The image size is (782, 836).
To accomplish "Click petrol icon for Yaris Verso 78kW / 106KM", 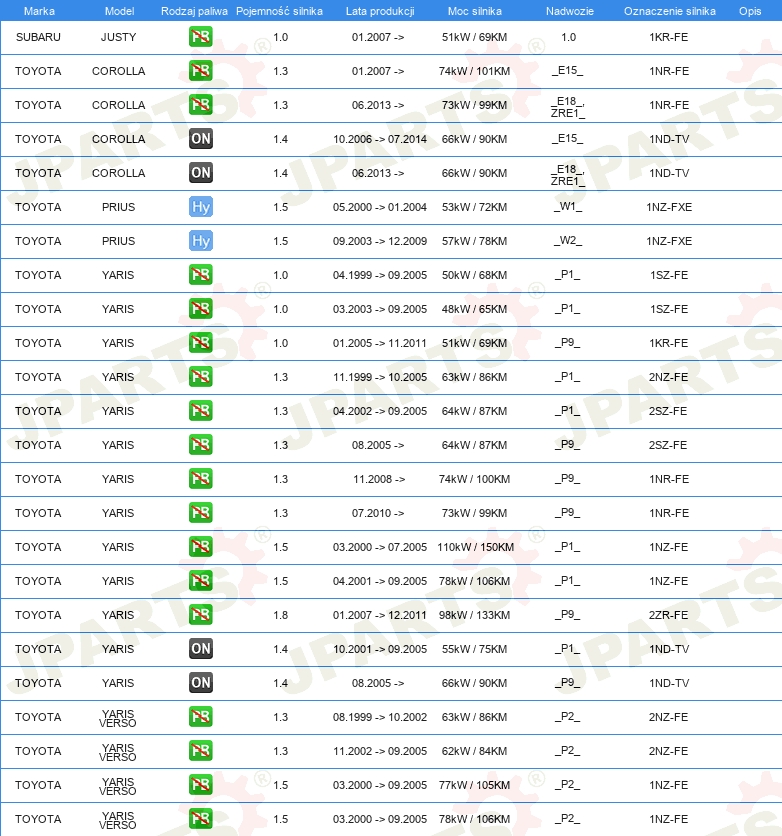I will 200,819.
